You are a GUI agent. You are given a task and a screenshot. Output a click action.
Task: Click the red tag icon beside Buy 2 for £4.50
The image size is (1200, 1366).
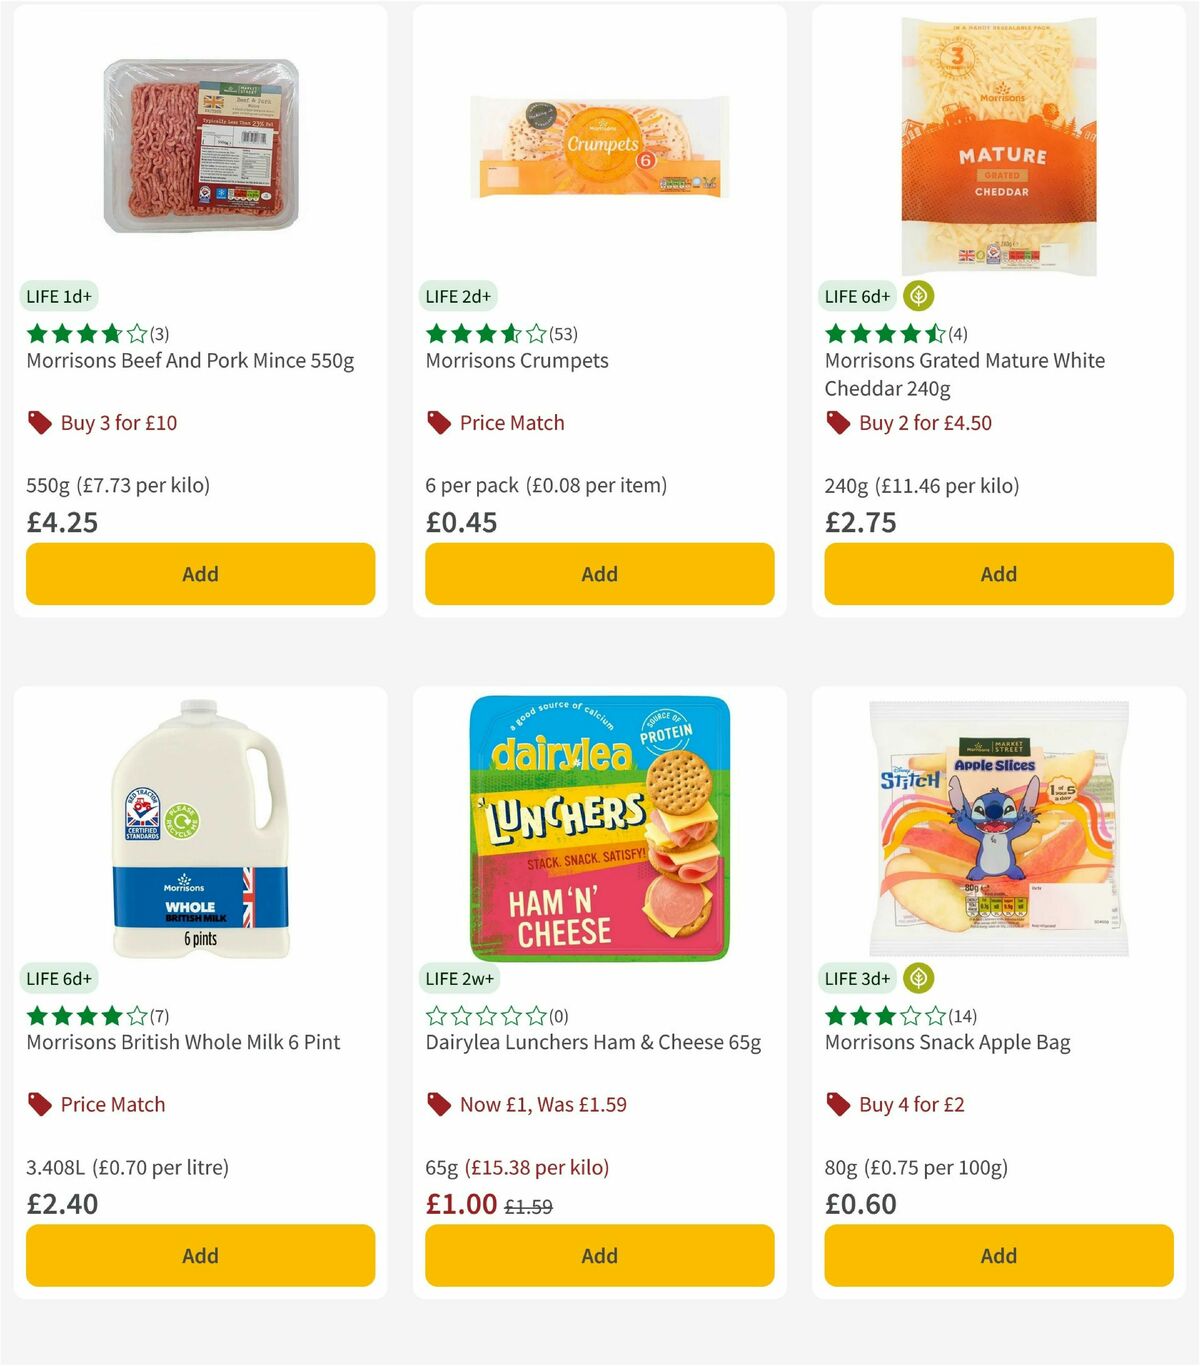point(837,422)
